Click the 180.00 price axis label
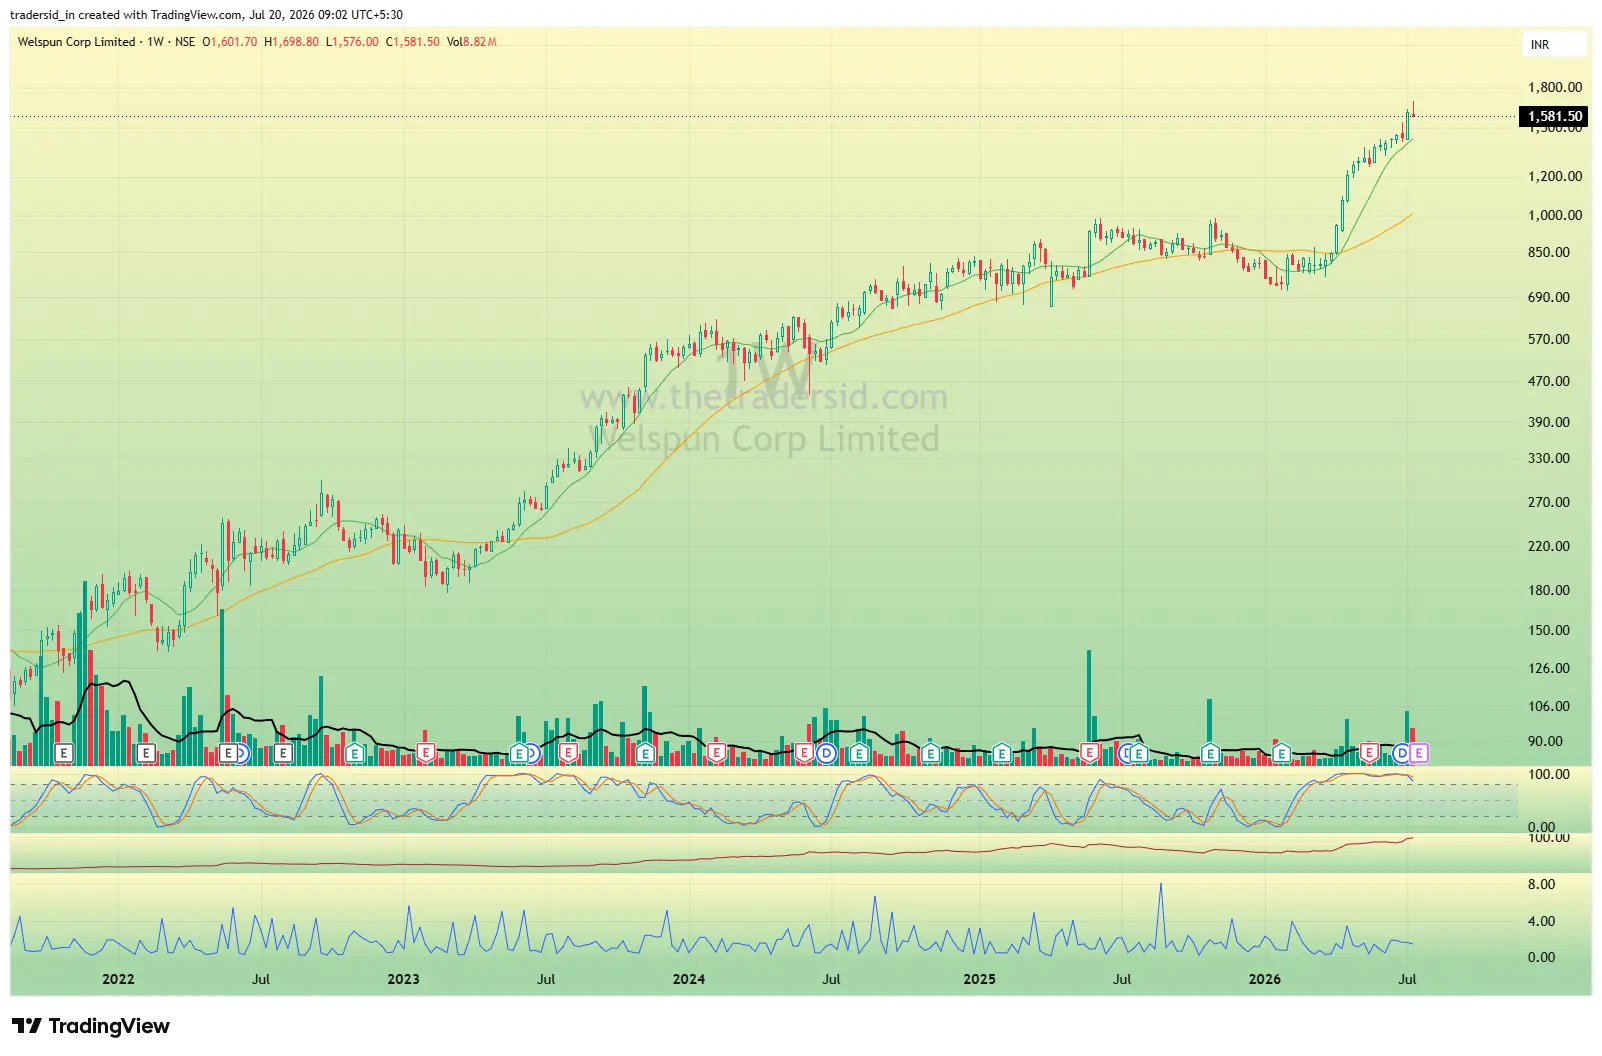The image size is (1602, 1056). (1549, 590)
